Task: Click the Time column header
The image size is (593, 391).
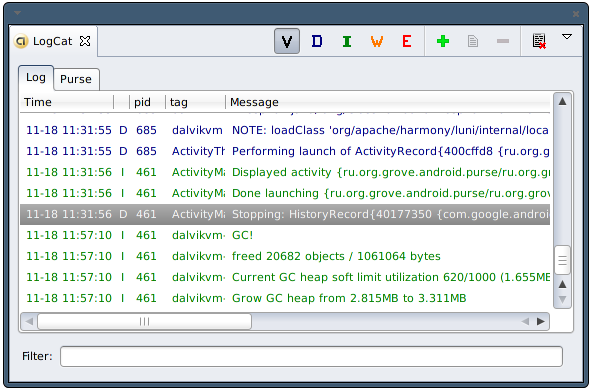Action: pyautogui.click(x=67, y=102)
